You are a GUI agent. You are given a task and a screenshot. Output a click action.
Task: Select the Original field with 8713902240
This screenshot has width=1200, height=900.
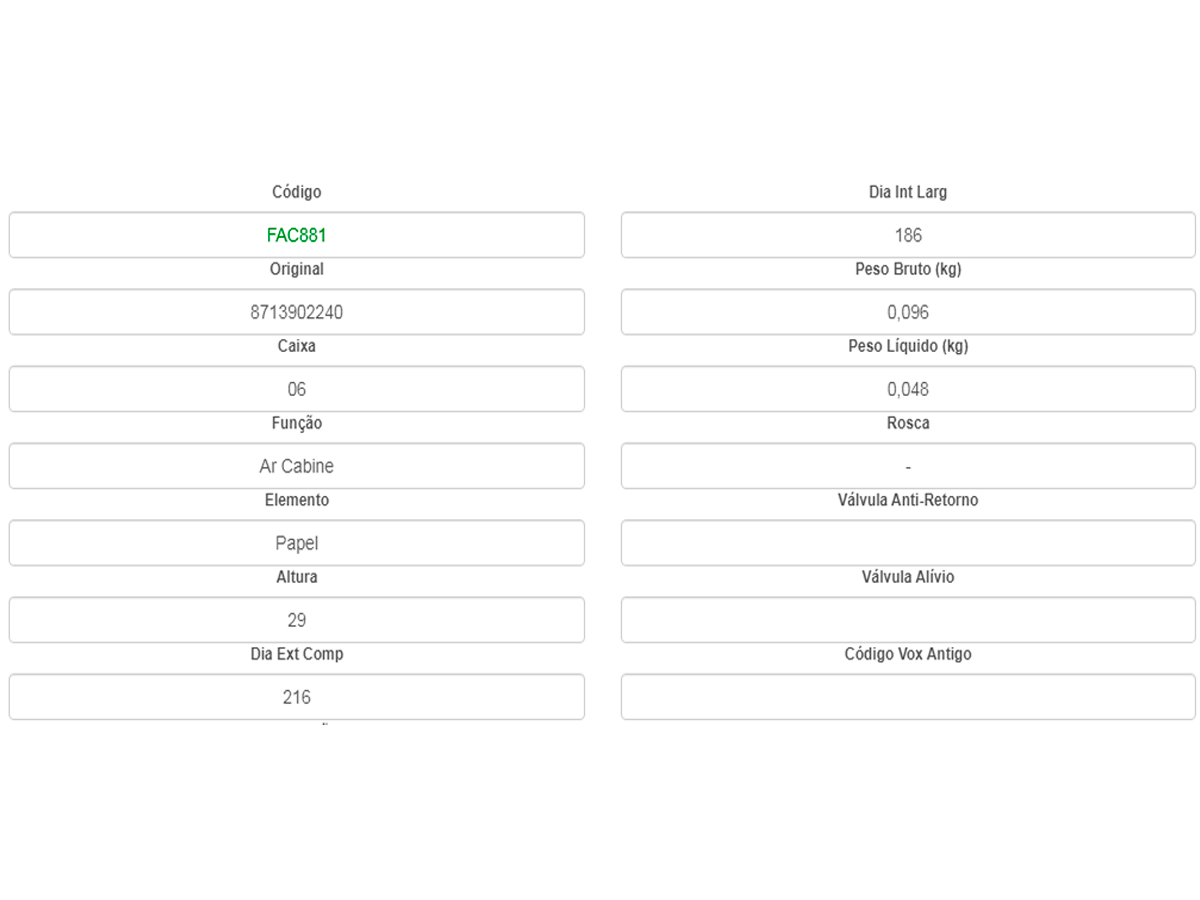pos(296,312)
